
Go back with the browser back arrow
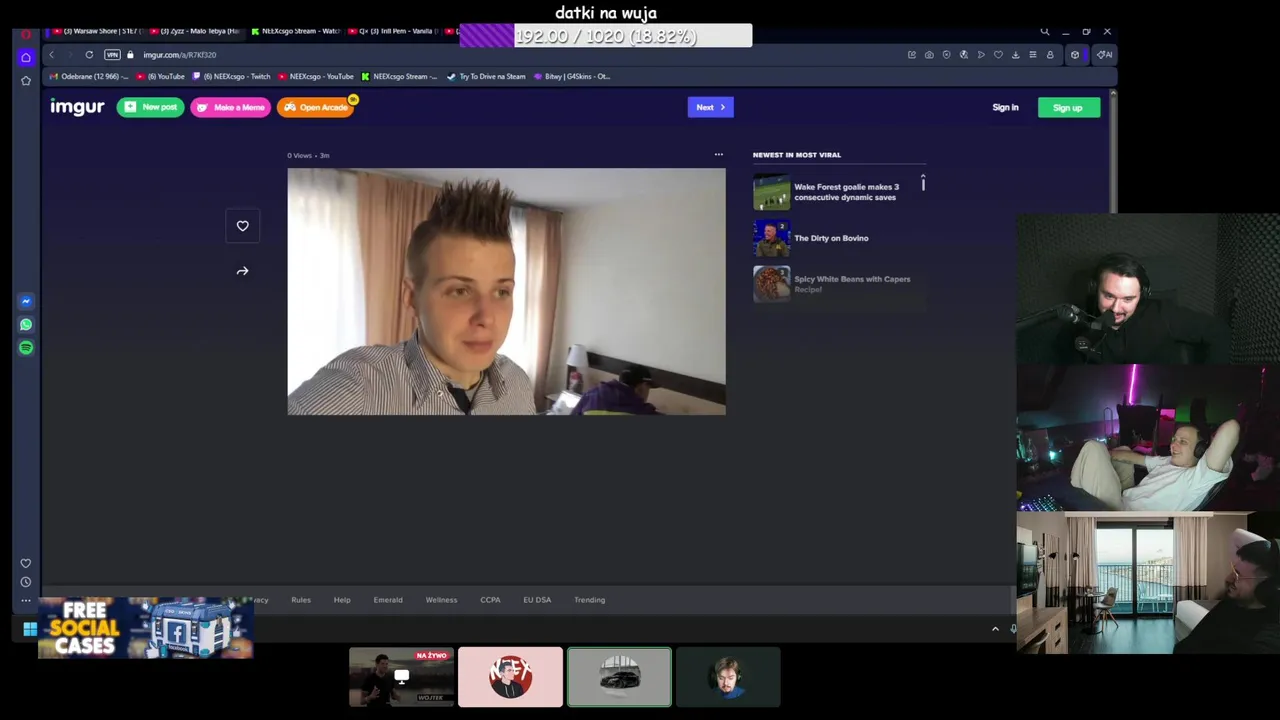[x=52, y=55]
